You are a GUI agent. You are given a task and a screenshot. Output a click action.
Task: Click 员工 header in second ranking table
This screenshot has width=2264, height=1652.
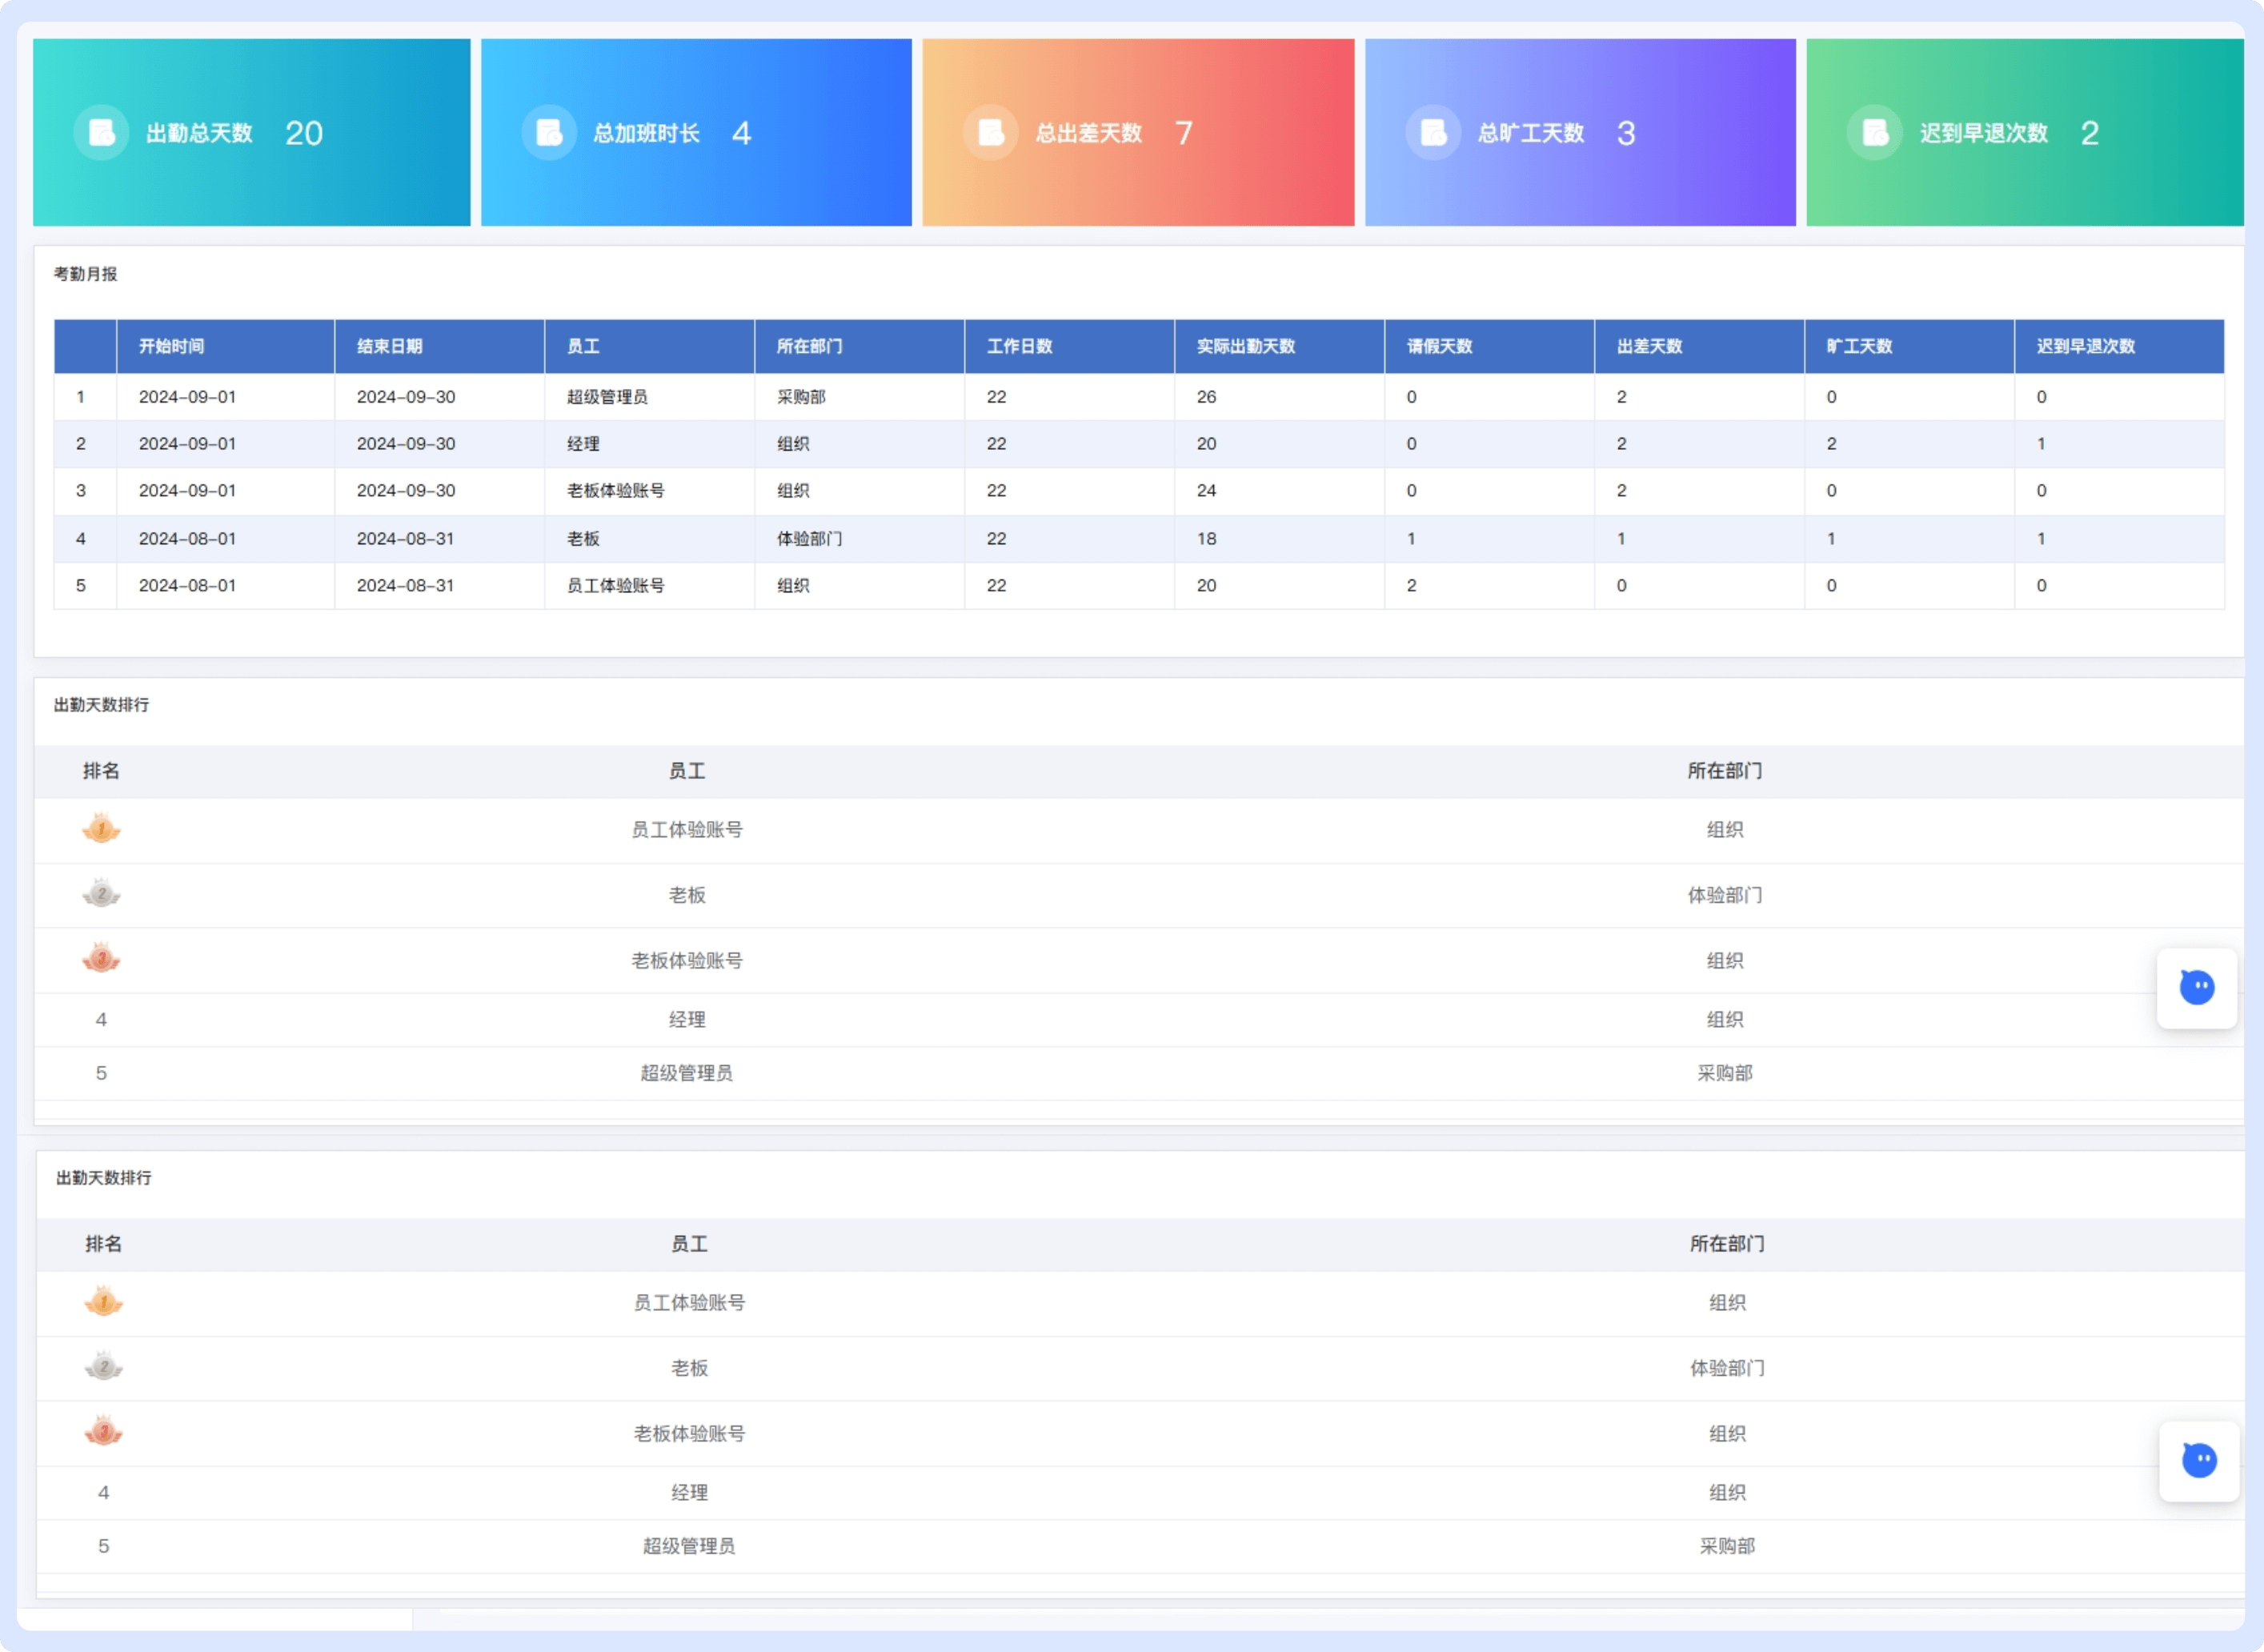click(688, 1244)
